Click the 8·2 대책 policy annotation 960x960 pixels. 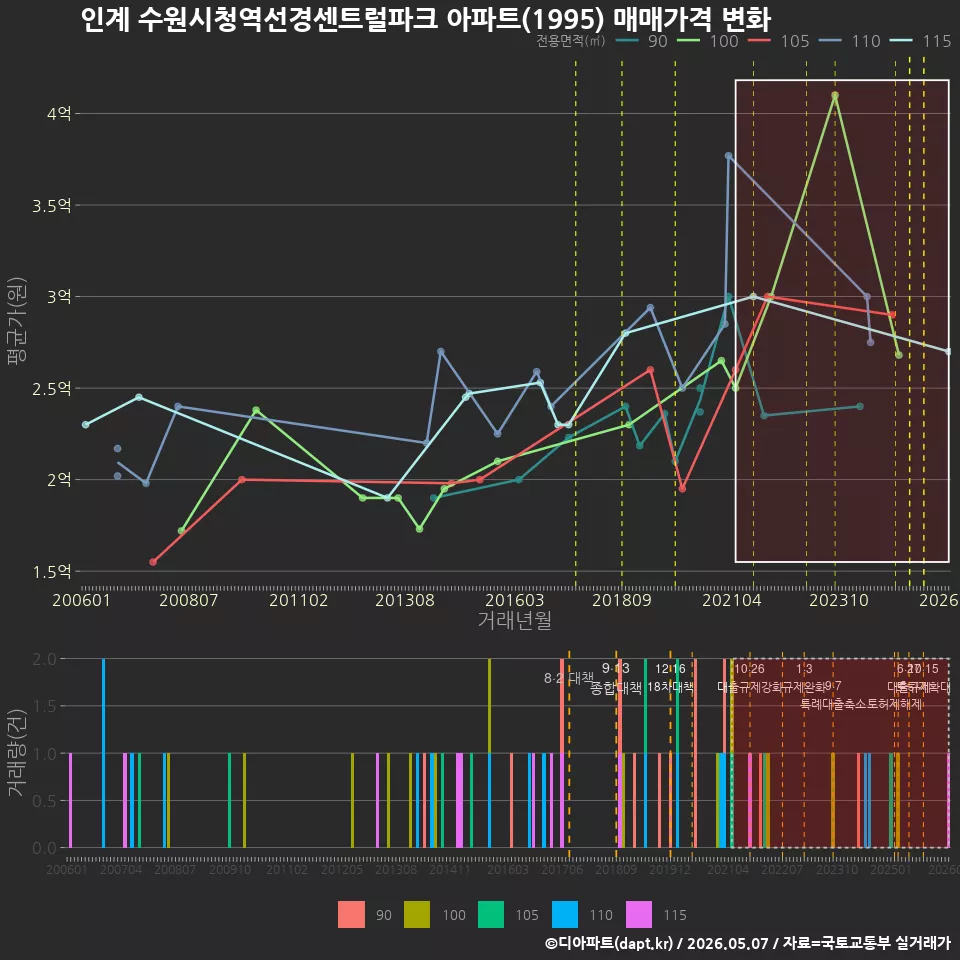click(x=569, y=678)
